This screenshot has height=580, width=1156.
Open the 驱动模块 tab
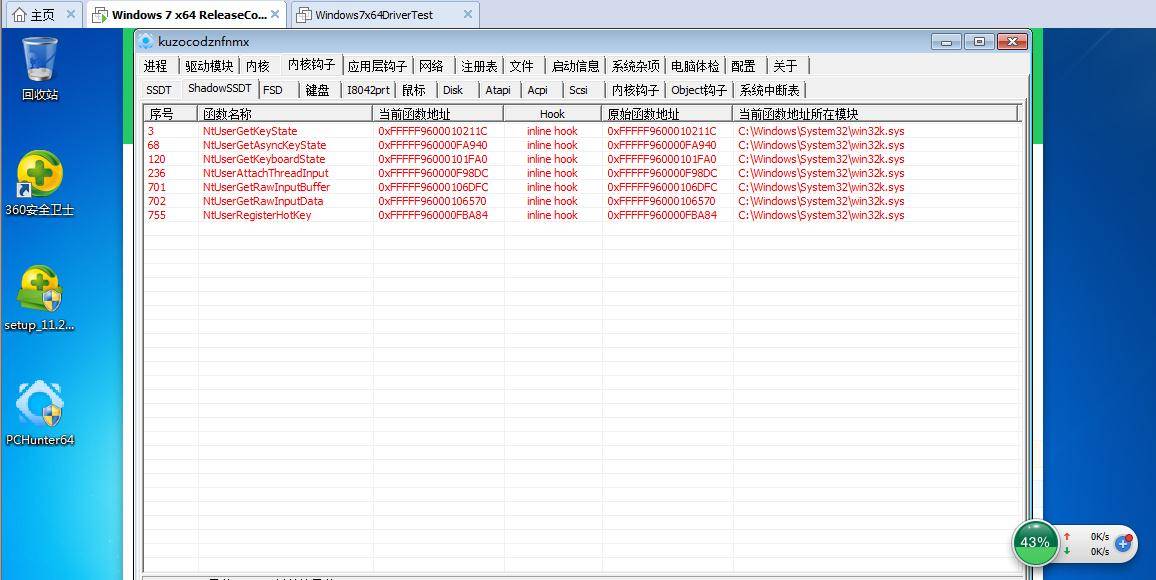point(209,66)
